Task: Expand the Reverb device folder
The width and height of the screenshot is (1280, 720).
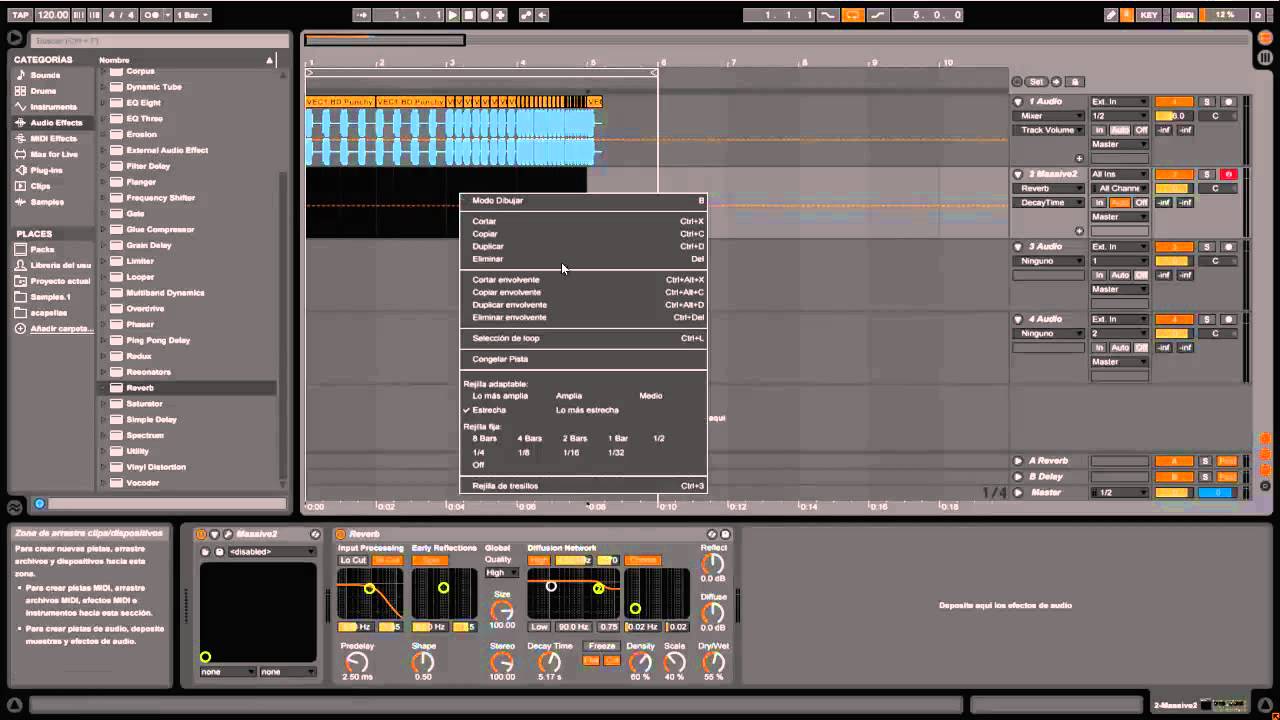Action: point(103,388)
